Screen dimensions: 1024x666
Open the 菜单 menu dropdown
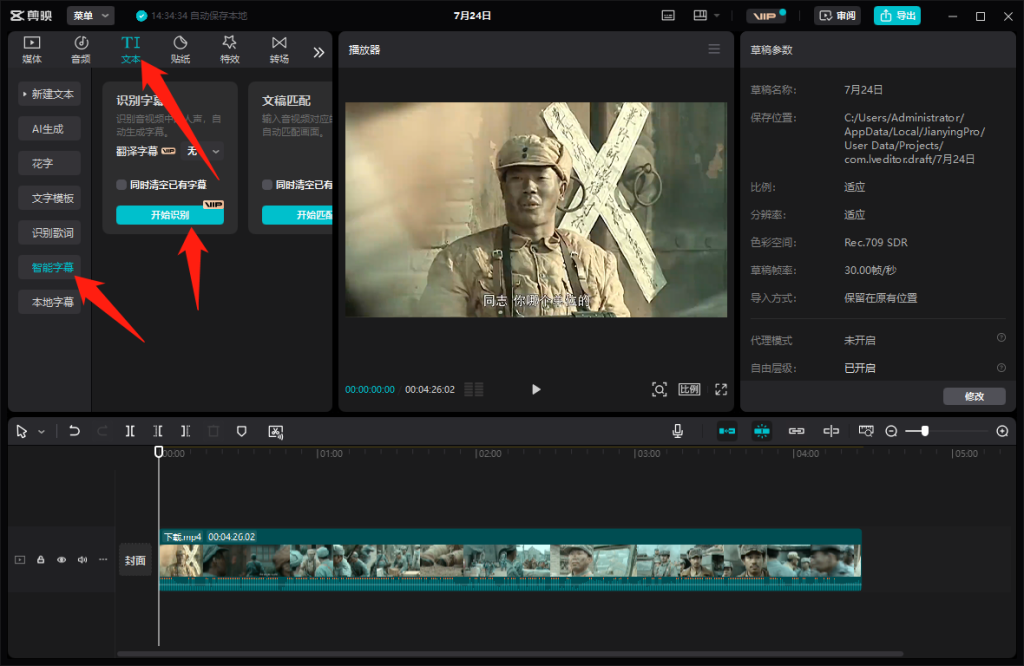(90, 16)
